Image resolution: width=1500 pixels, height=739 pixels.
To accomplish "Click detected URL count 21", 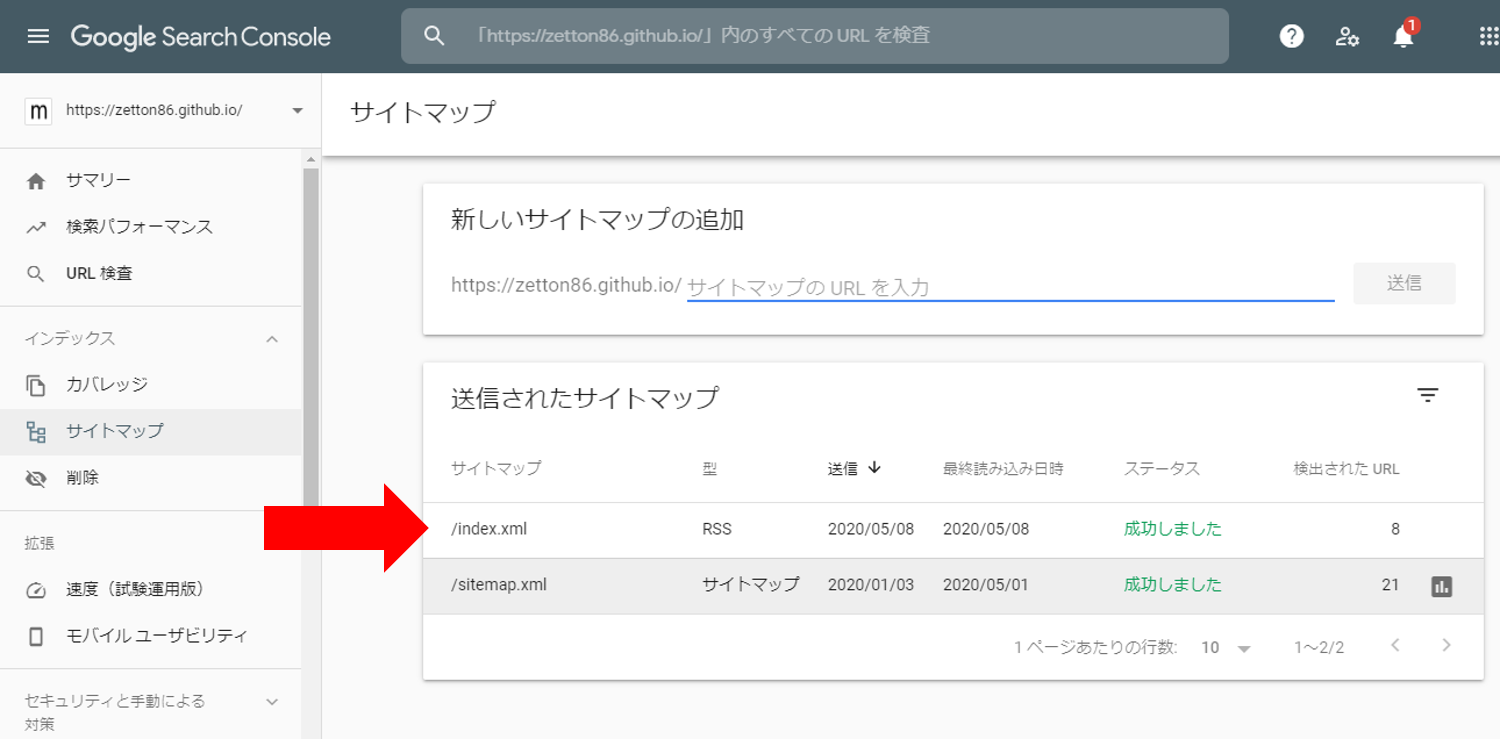I will pyautogui.click(x=1390, y=585).
